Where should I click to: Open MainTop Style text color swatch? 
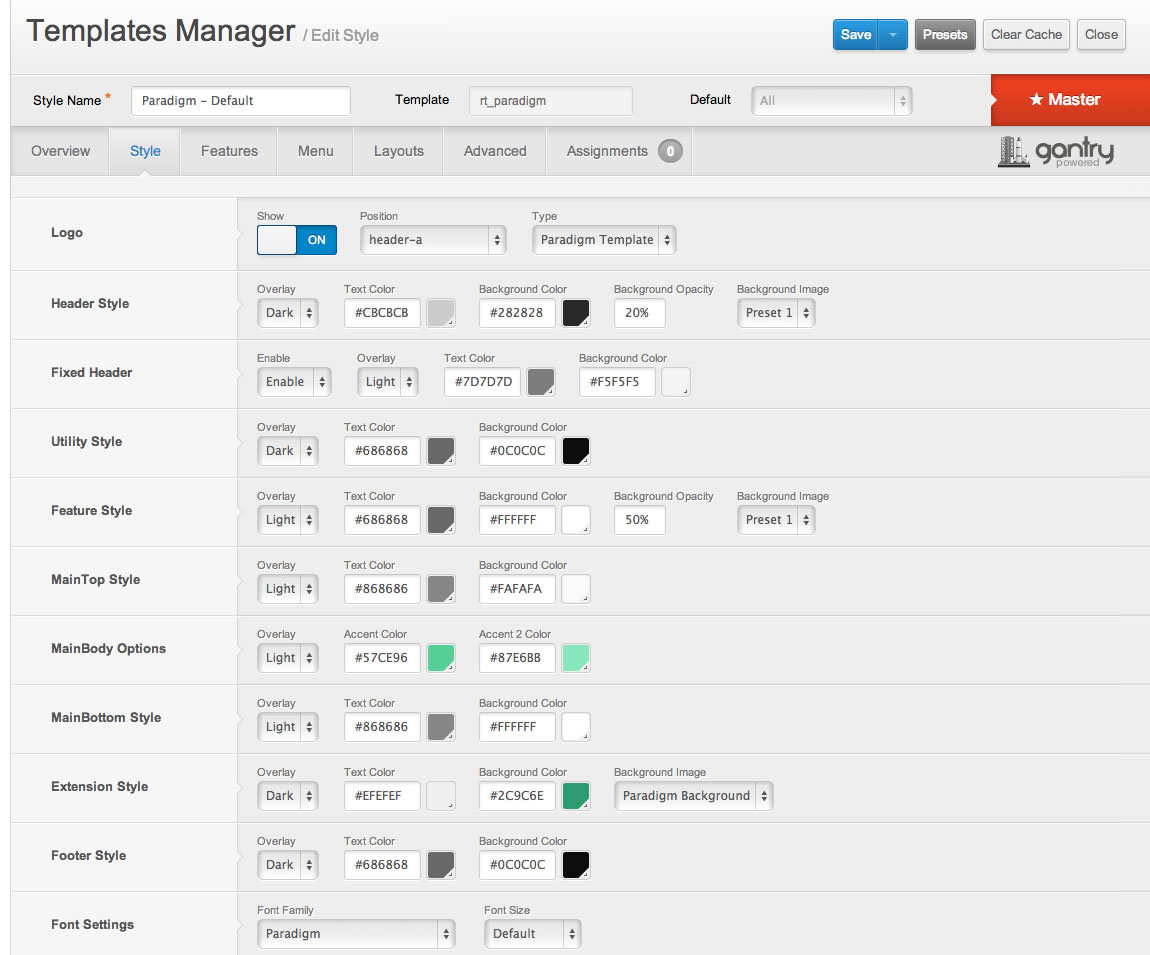click(441, 588)
